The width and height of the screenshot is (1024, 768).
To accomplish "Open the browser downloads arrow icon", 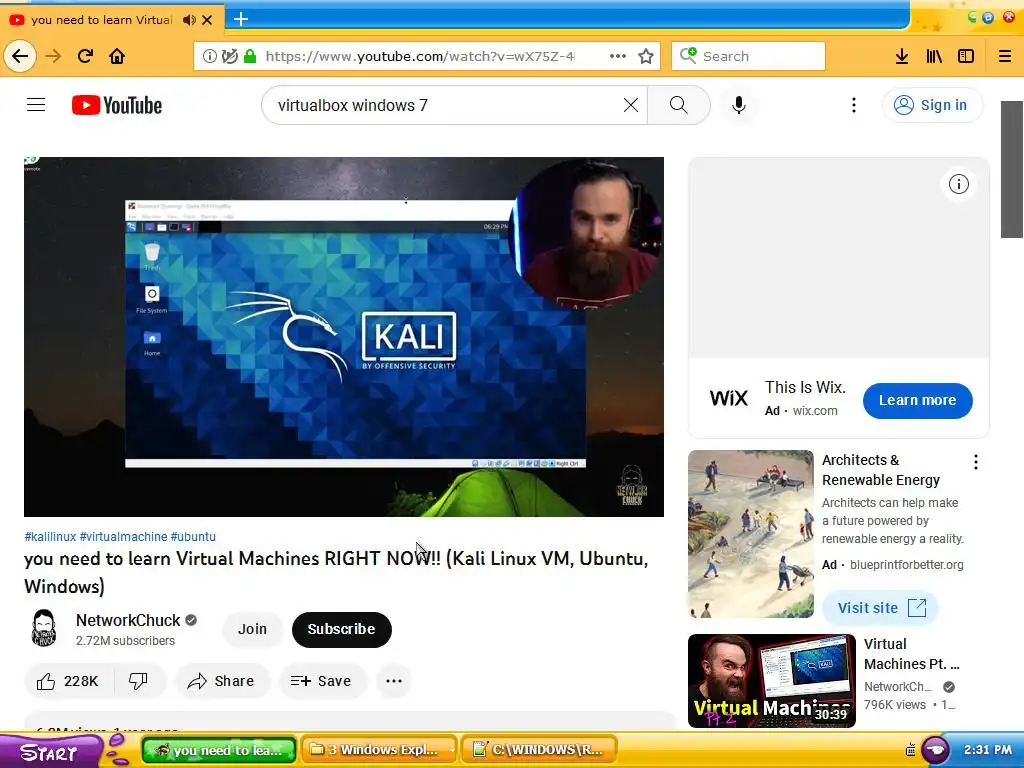I will 902,56.
